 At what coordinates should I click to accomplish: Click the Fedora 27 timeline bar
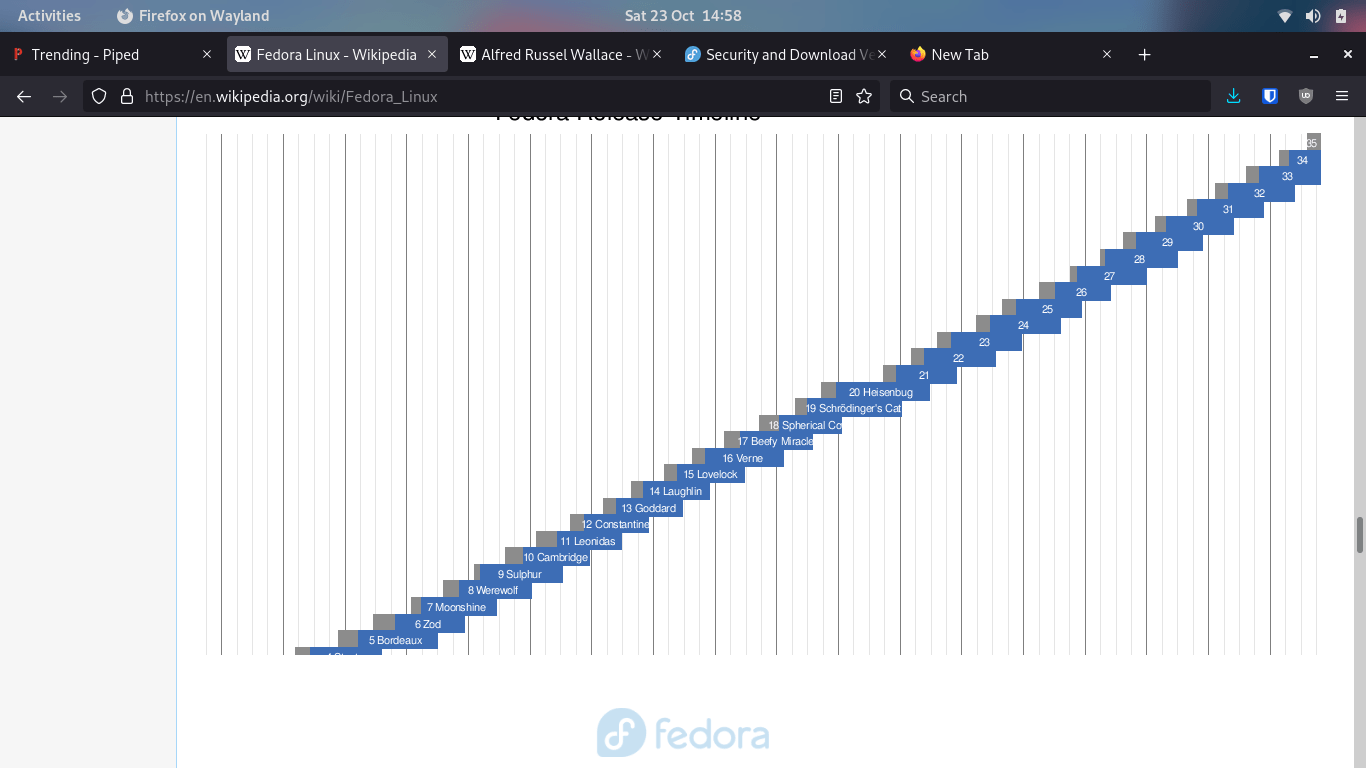[1112, 276]
